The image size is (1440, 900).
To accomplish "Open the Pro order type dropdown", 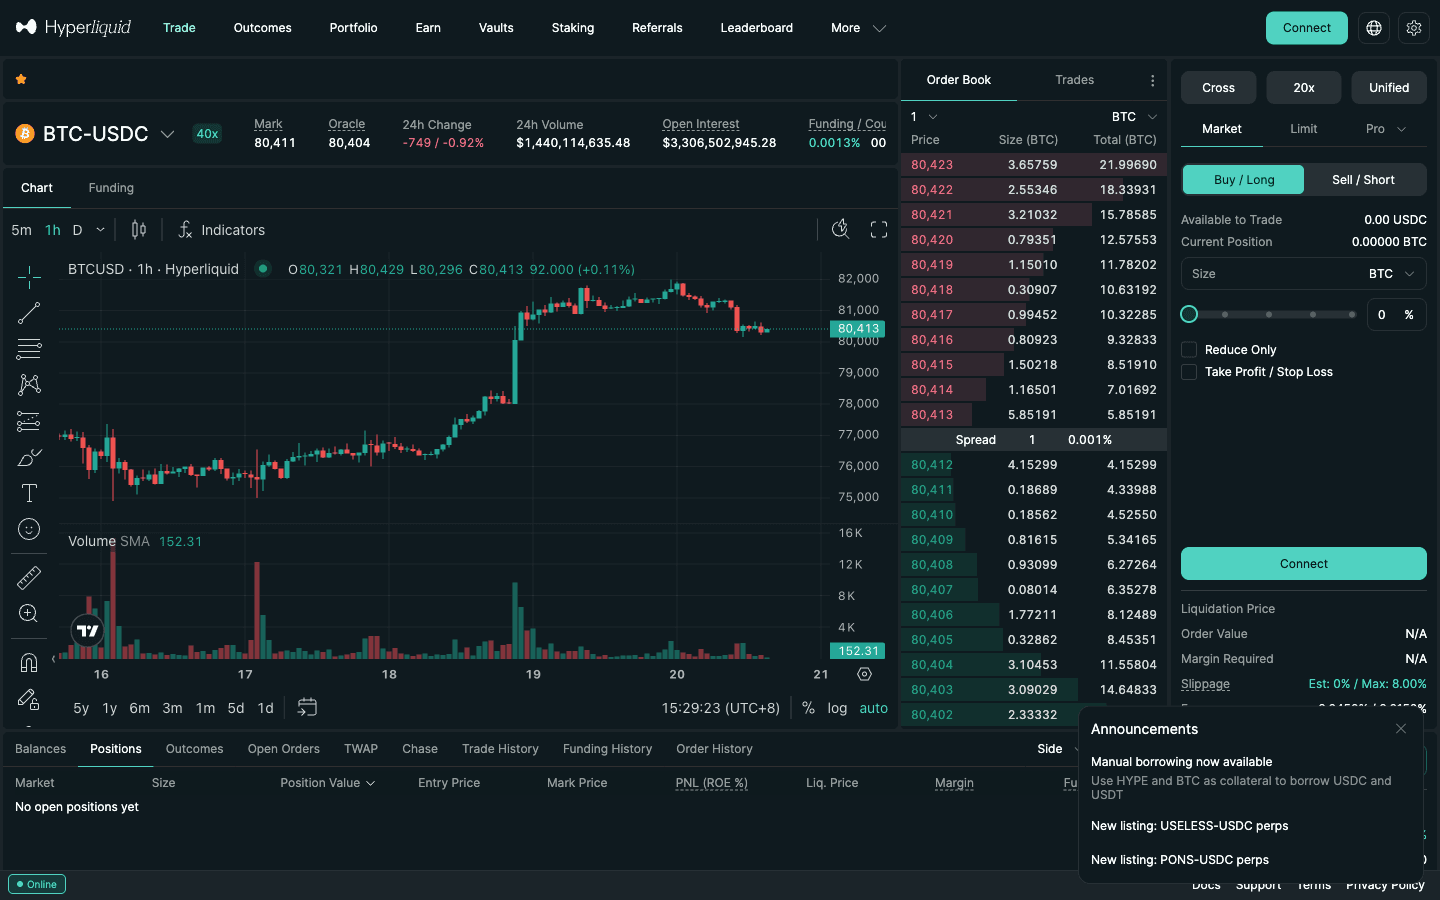I will (x=1386, y=129).
